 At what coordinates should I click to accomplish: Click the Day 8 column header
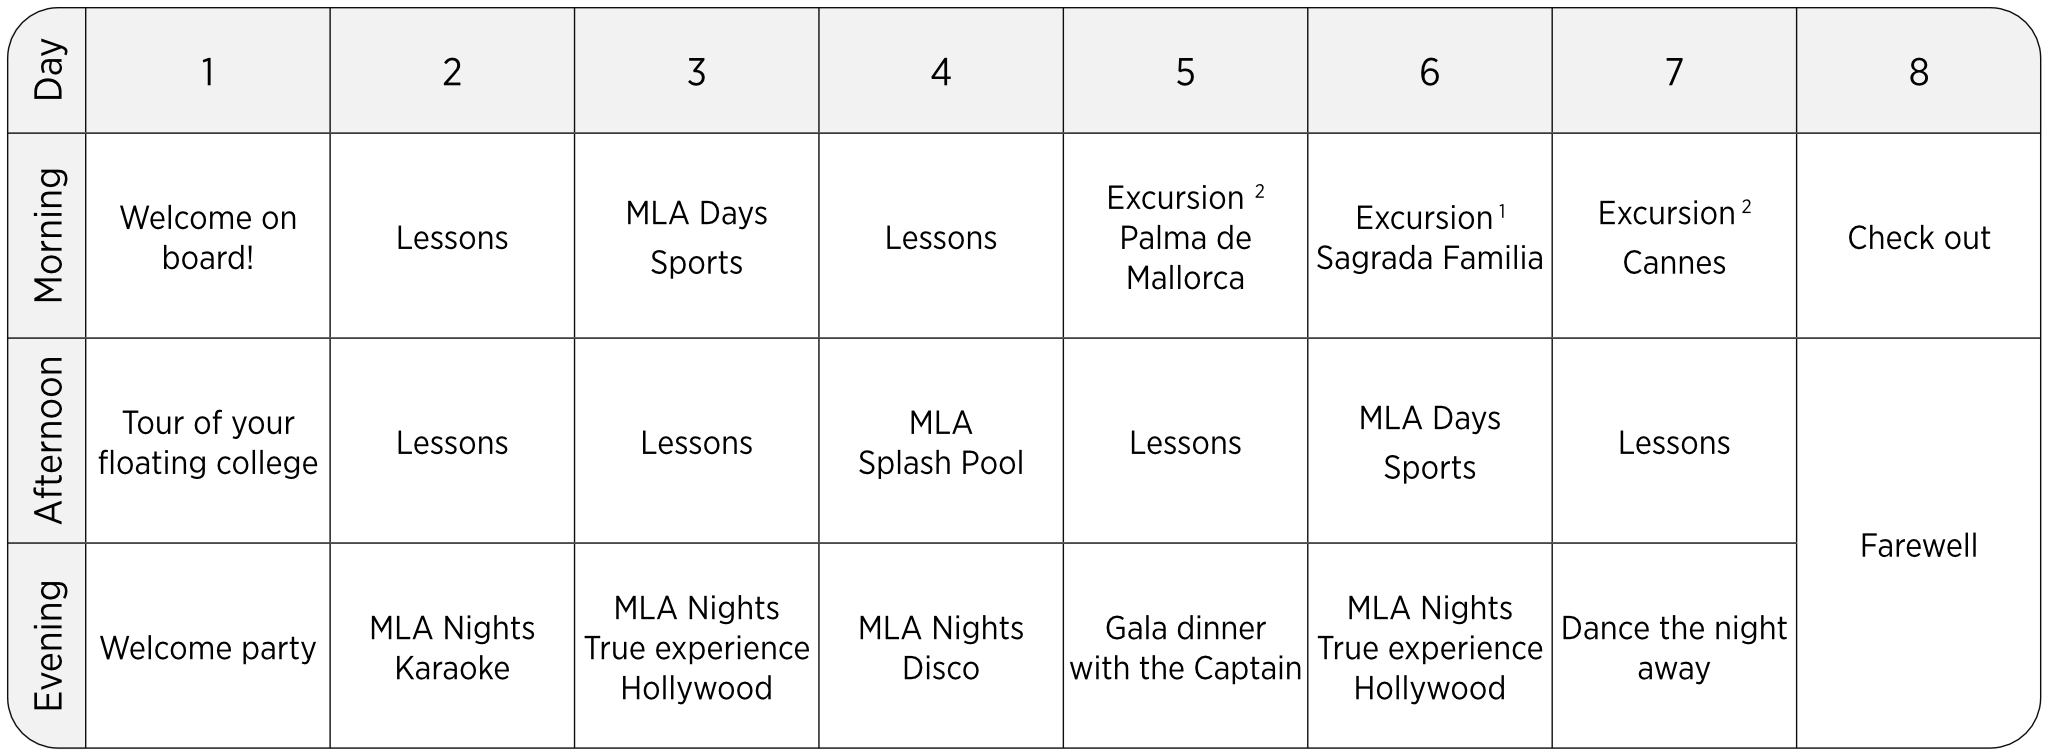tap(1918, 72)
